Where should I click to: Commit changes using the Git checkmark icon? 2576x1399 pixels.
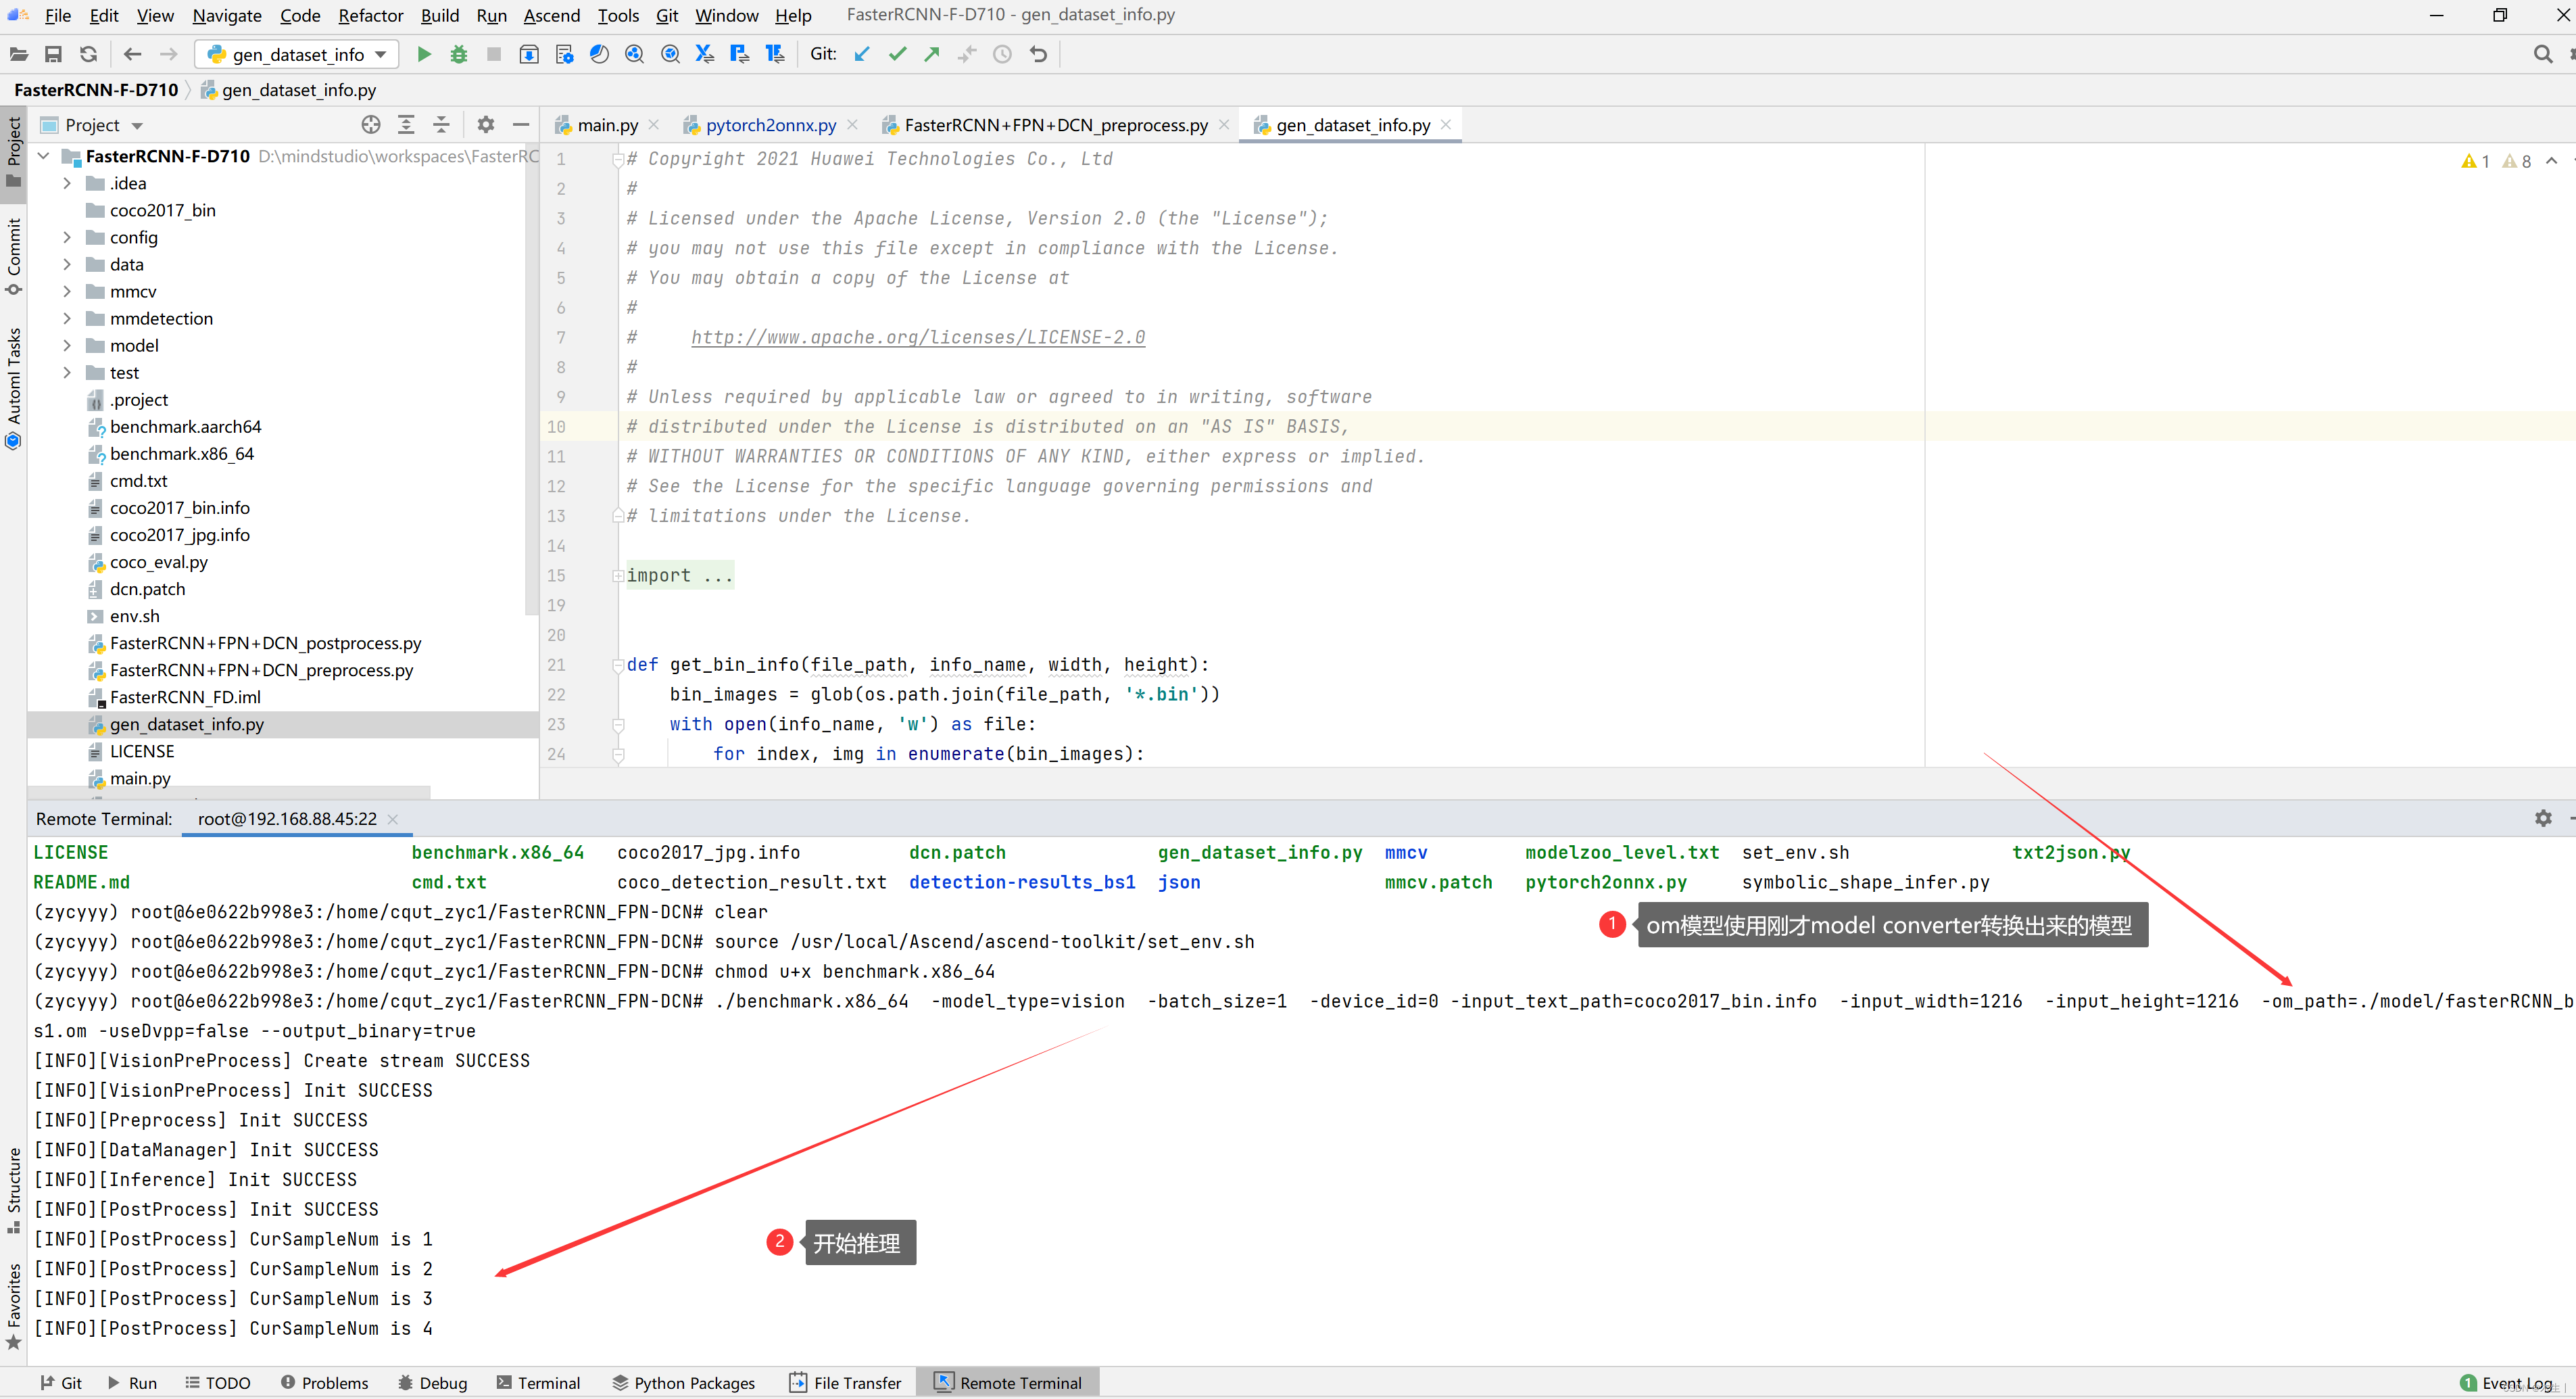[x=897, y=54]
